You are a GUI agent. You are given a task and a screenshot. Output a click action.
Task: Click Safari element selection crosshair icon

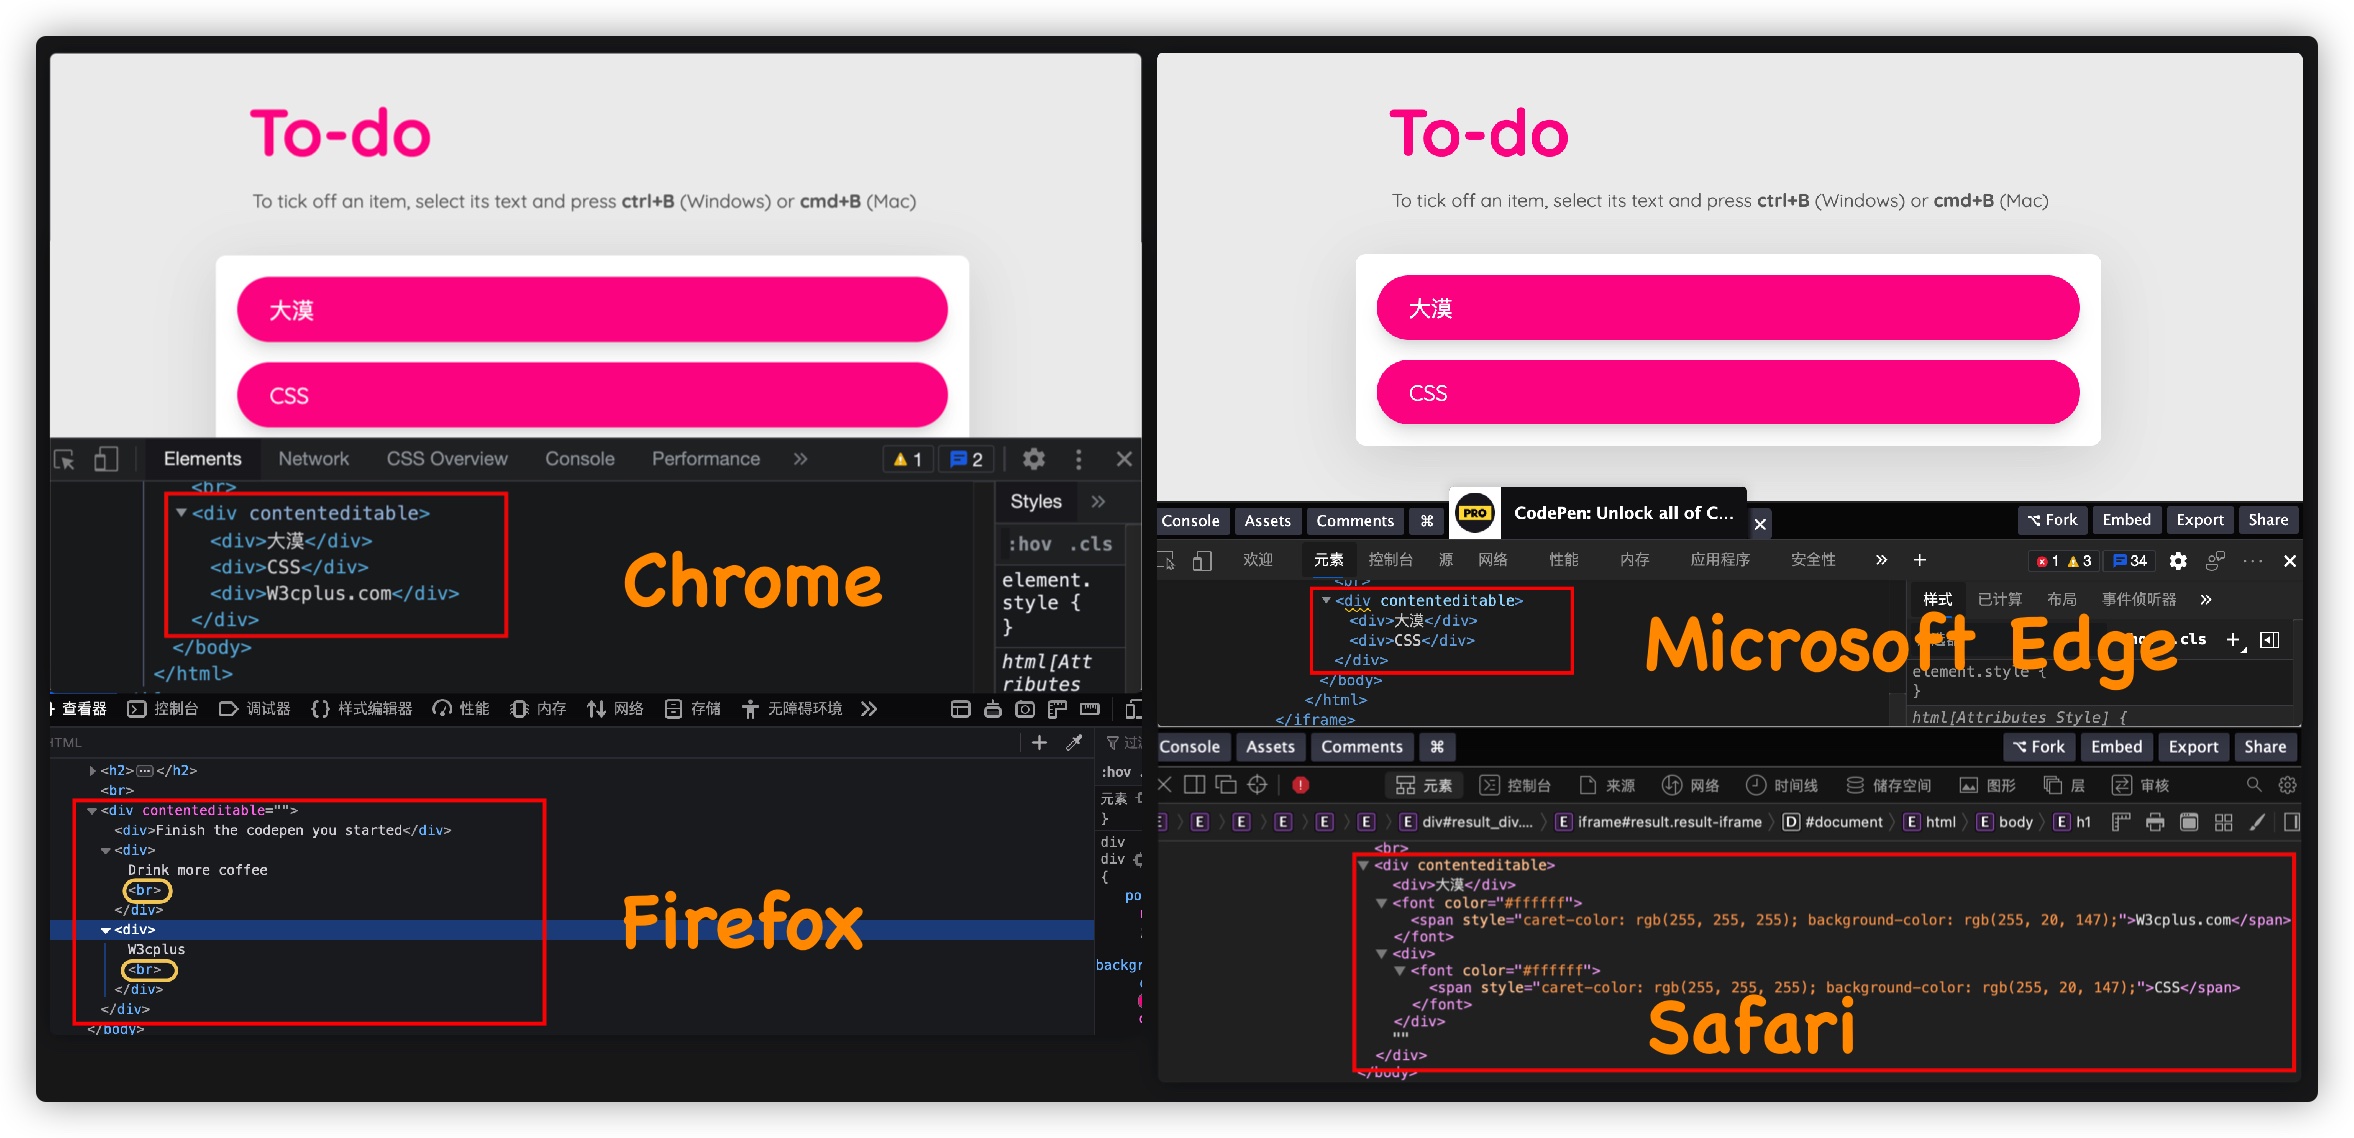coord(1257,785)
